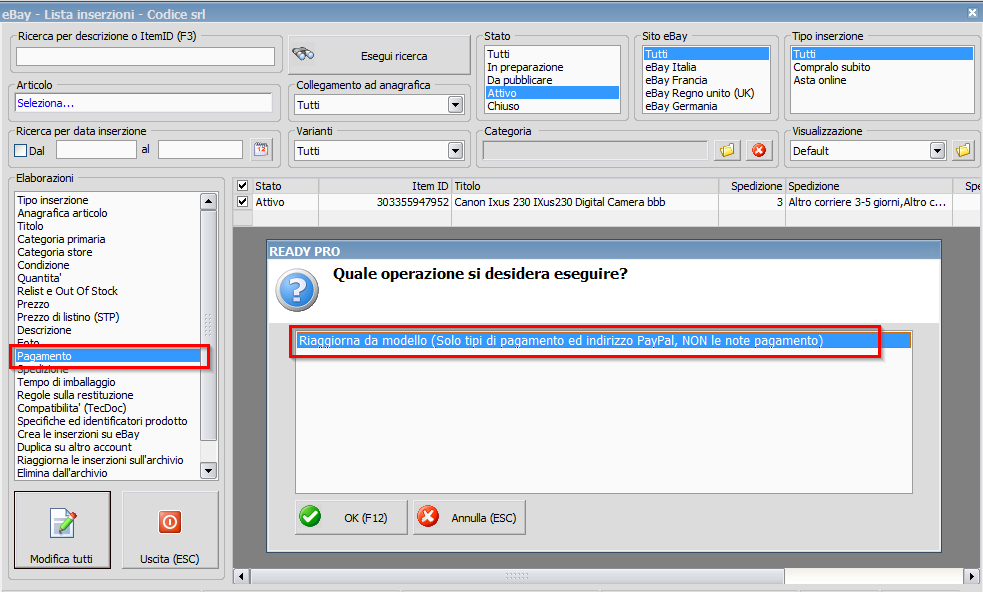Select Anagrafica articolo elaboration
The height and width of the screenshot is (592, 983).
(107, 213)
